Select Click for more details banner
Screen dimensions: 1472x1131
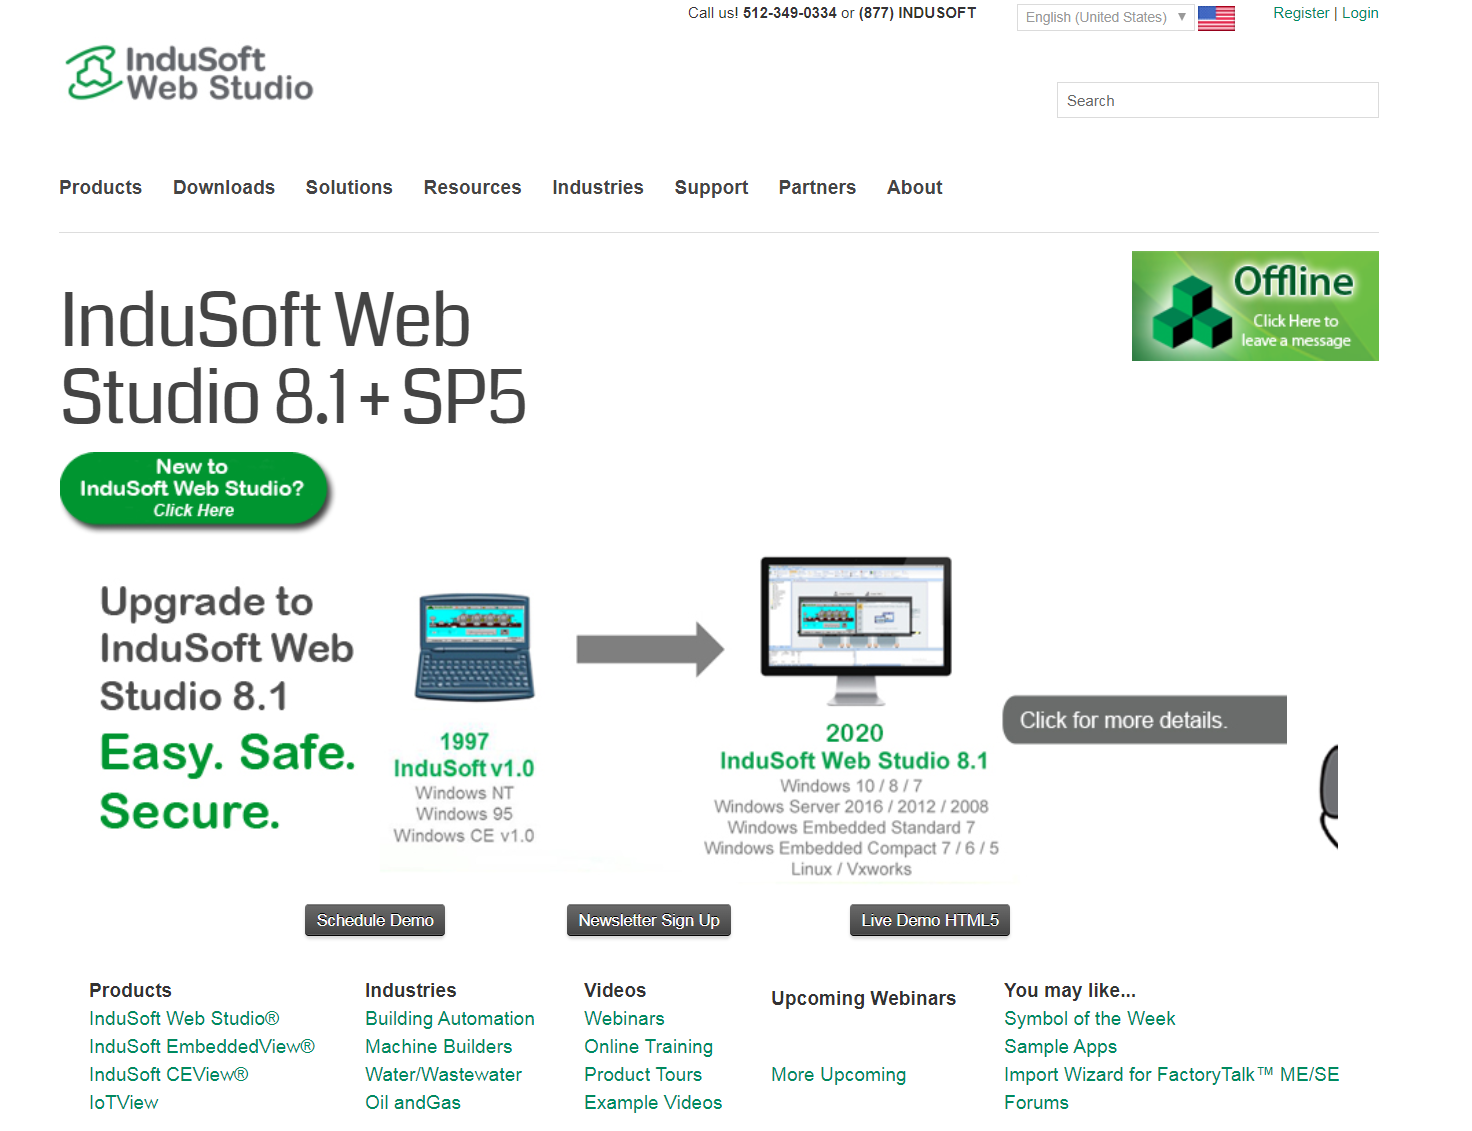pyautogui.click(x=1144, y=720)
